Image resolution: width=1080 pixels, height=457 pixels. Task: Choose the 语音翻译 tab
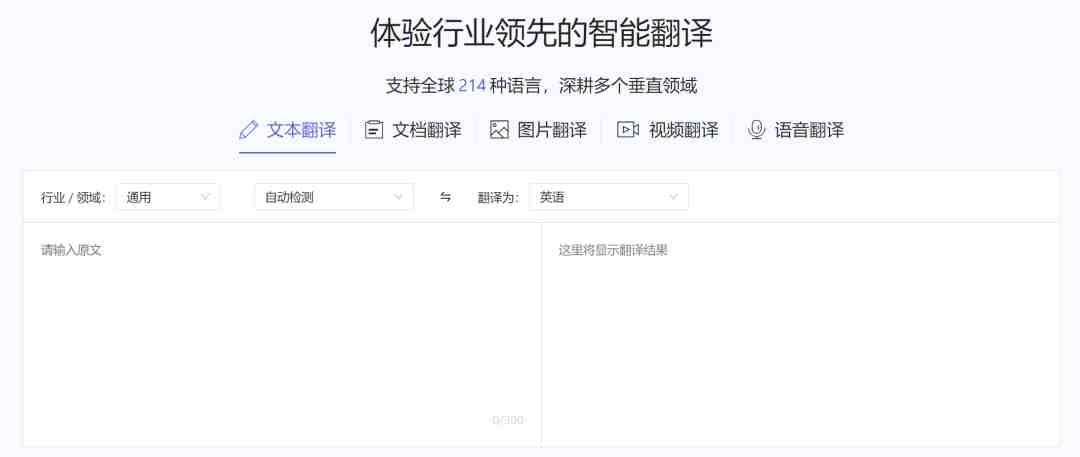(x=796, y=130)
